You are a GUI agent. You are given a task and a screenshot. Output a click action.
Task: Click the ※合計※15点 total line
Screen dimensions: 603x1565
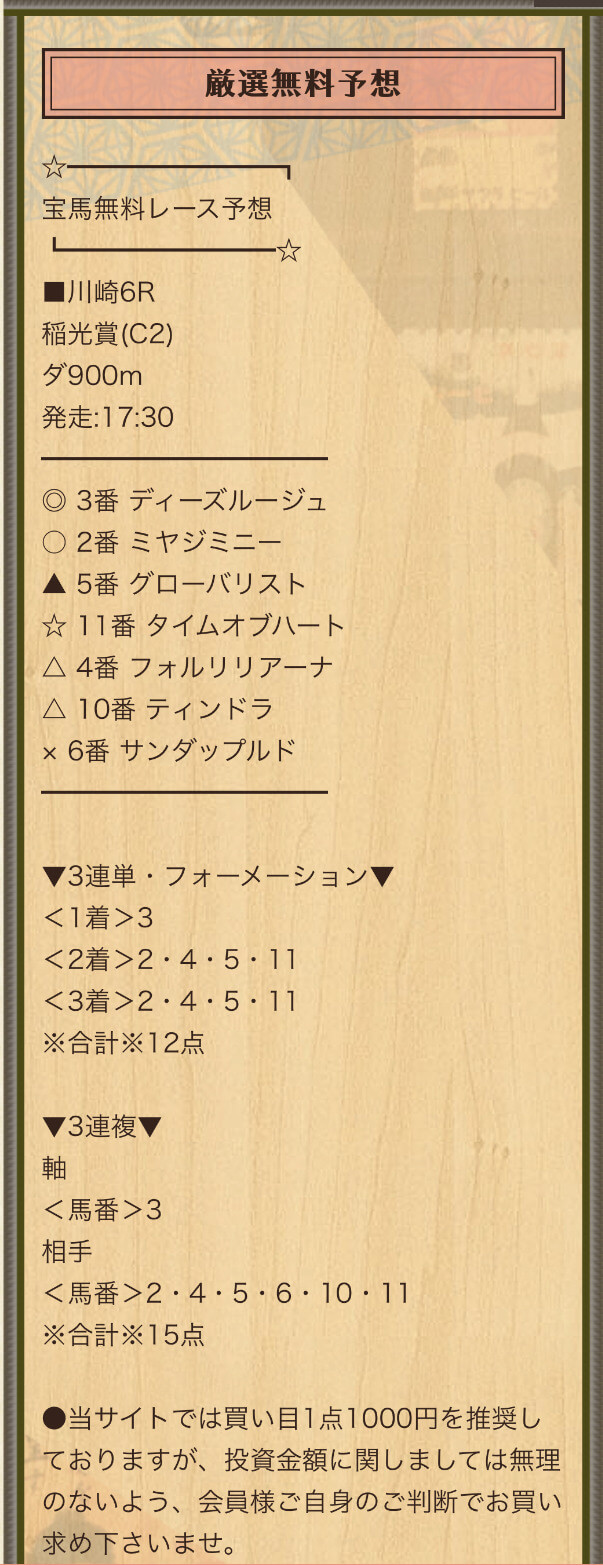[124, 1335]
